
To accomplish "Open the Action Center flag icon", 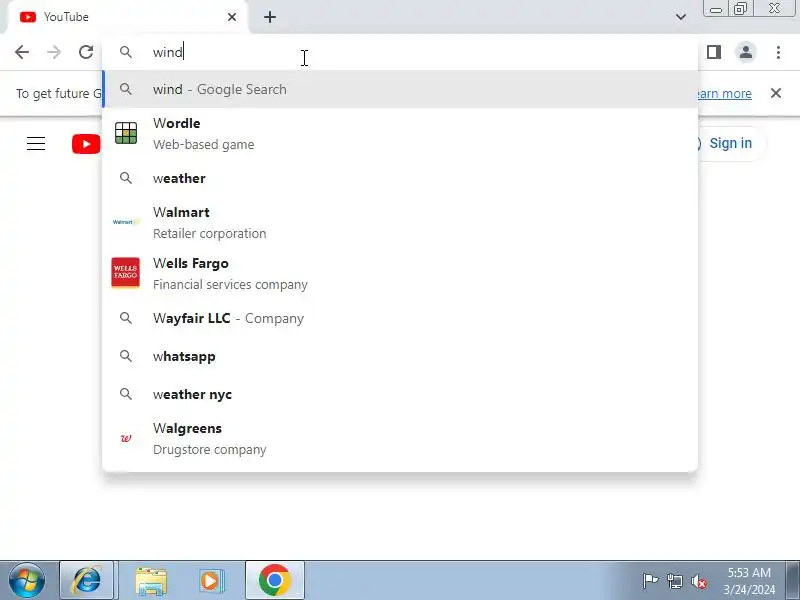I will point(650,581).
